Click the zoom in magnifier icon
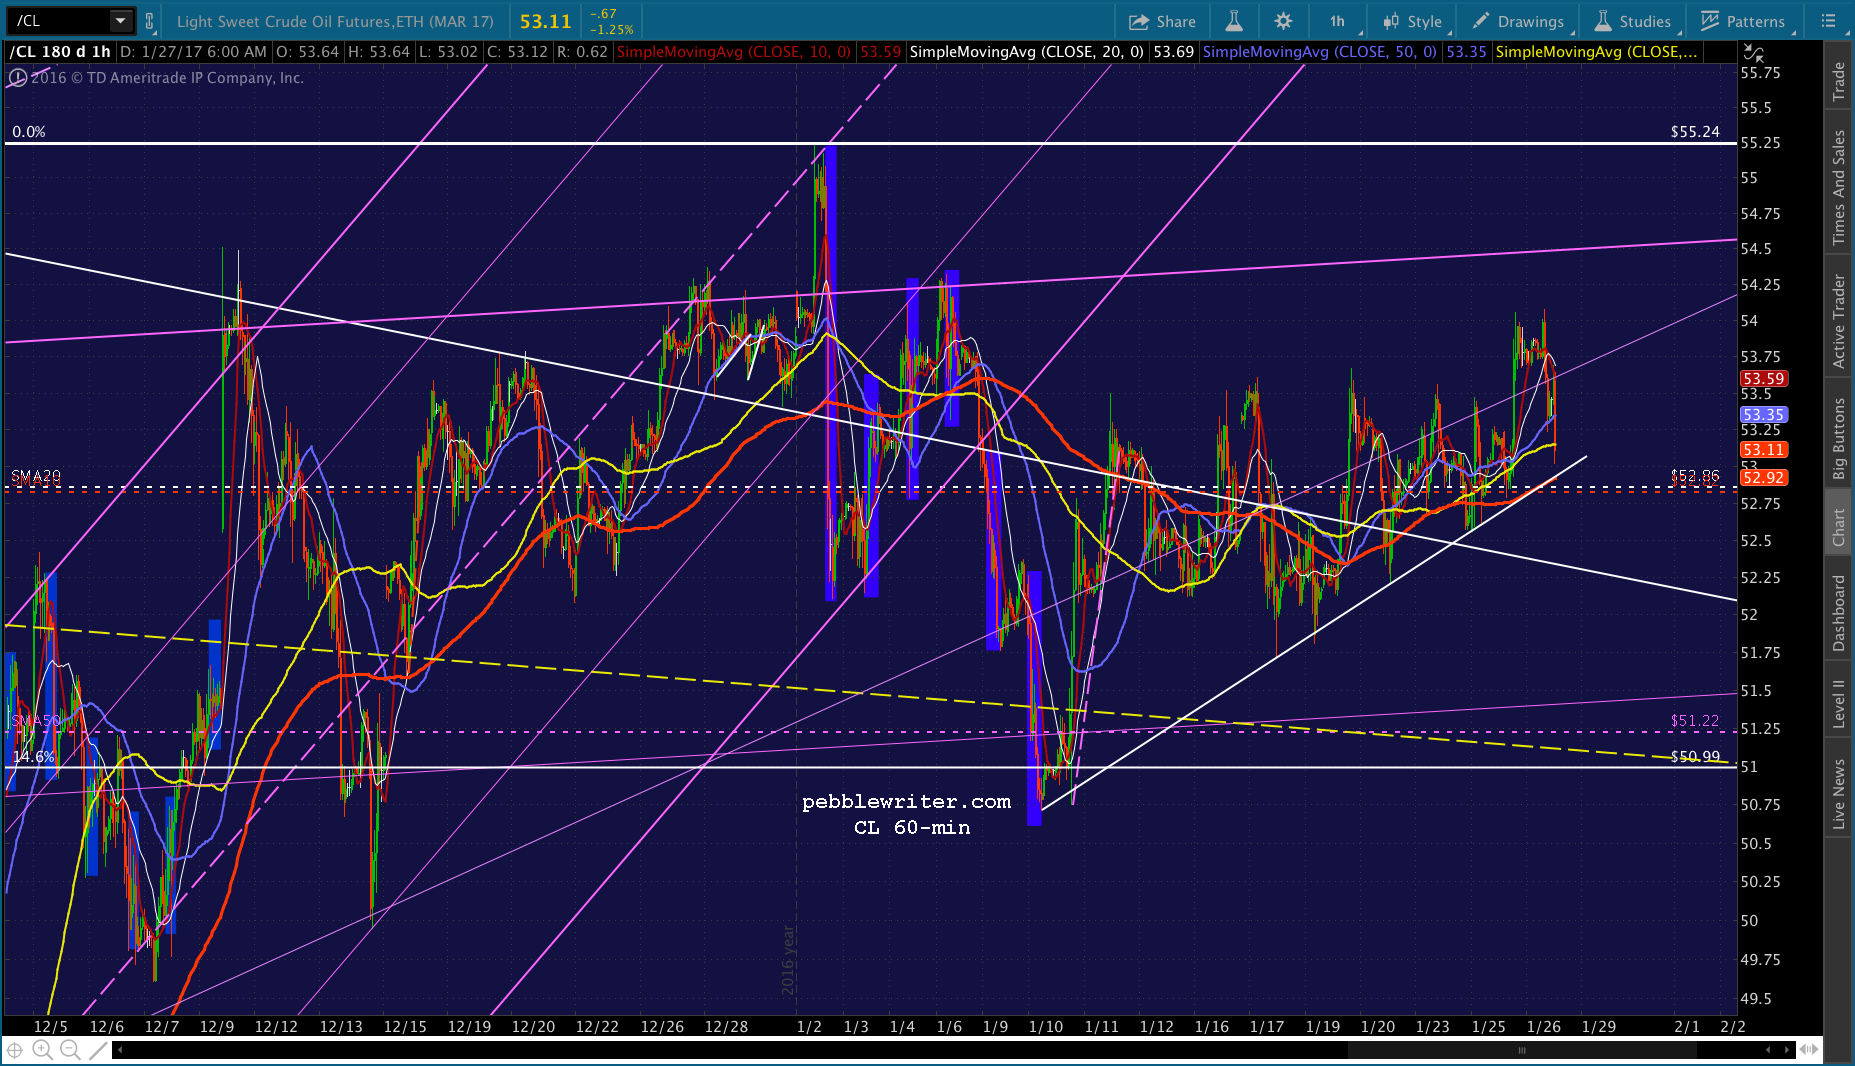Image resolution: width=1855 pixels, height=1066 pixels. (42, 1049)
